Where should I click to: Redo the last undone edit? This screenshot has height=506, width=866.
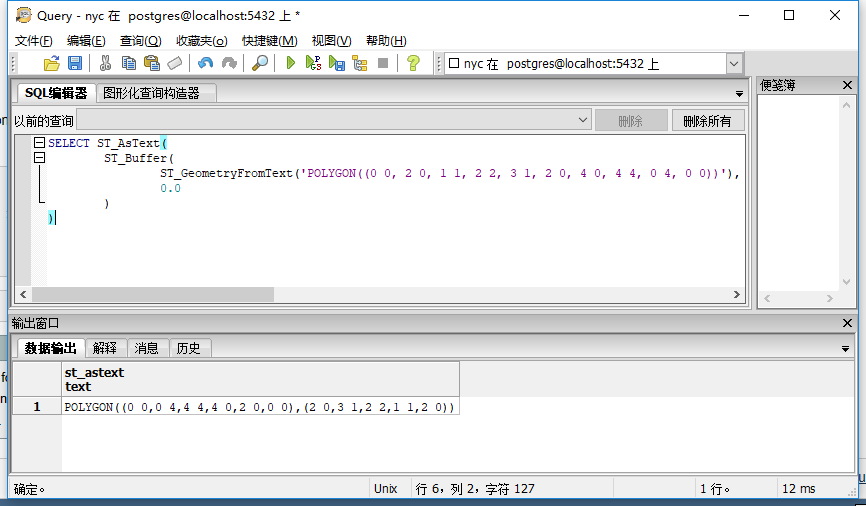[x=229, y=64]
